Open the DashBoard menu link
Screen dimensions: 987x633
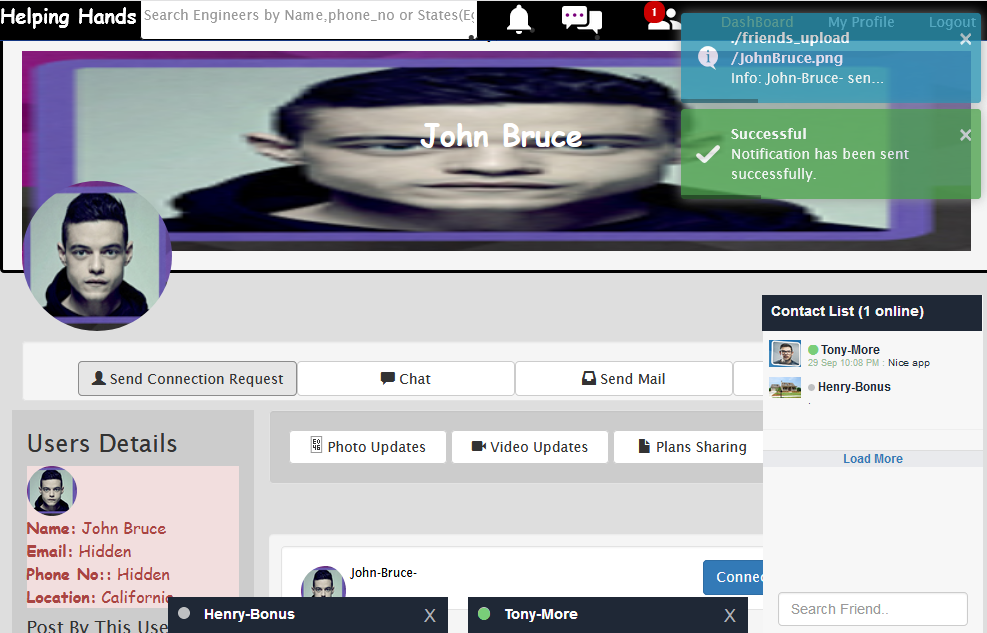tap(757, 22)
